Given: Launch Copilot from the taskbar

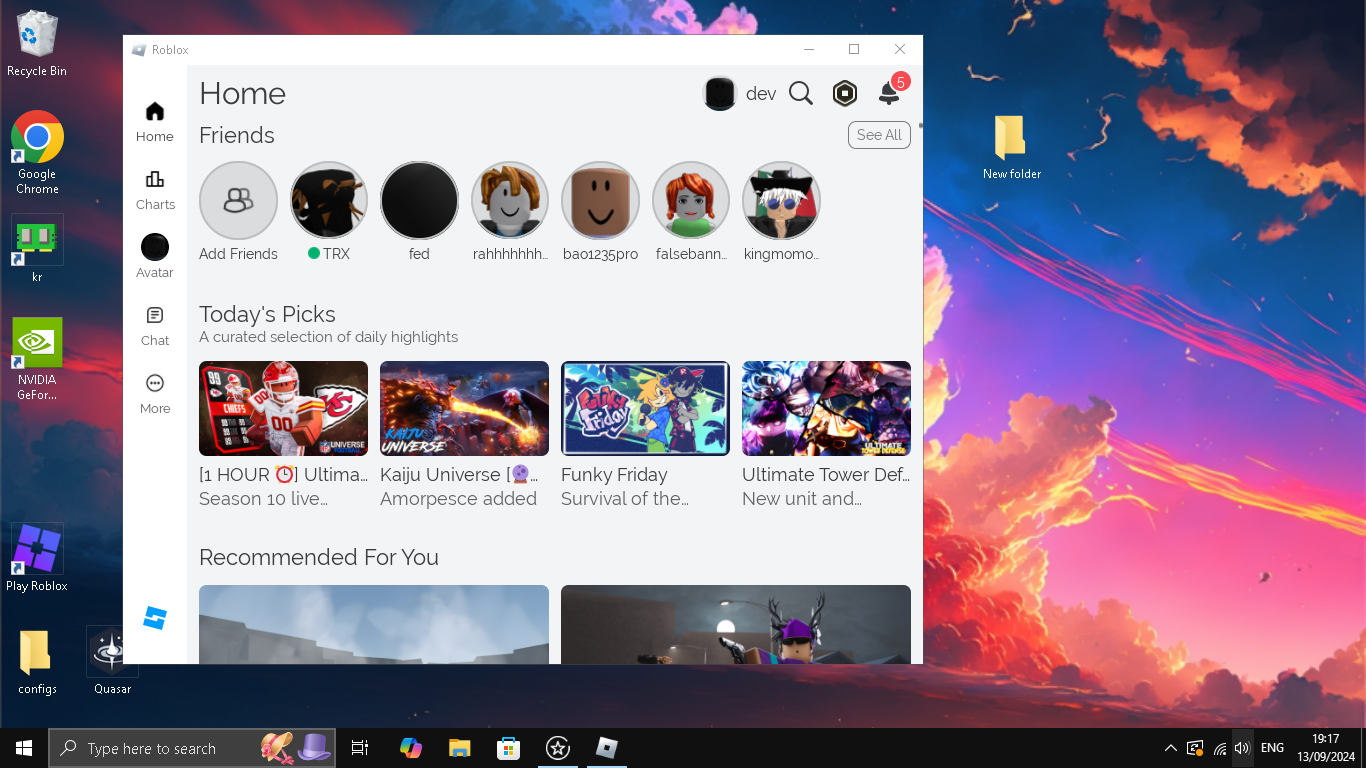Looking at the screenshot, I should tap(410, 748).
